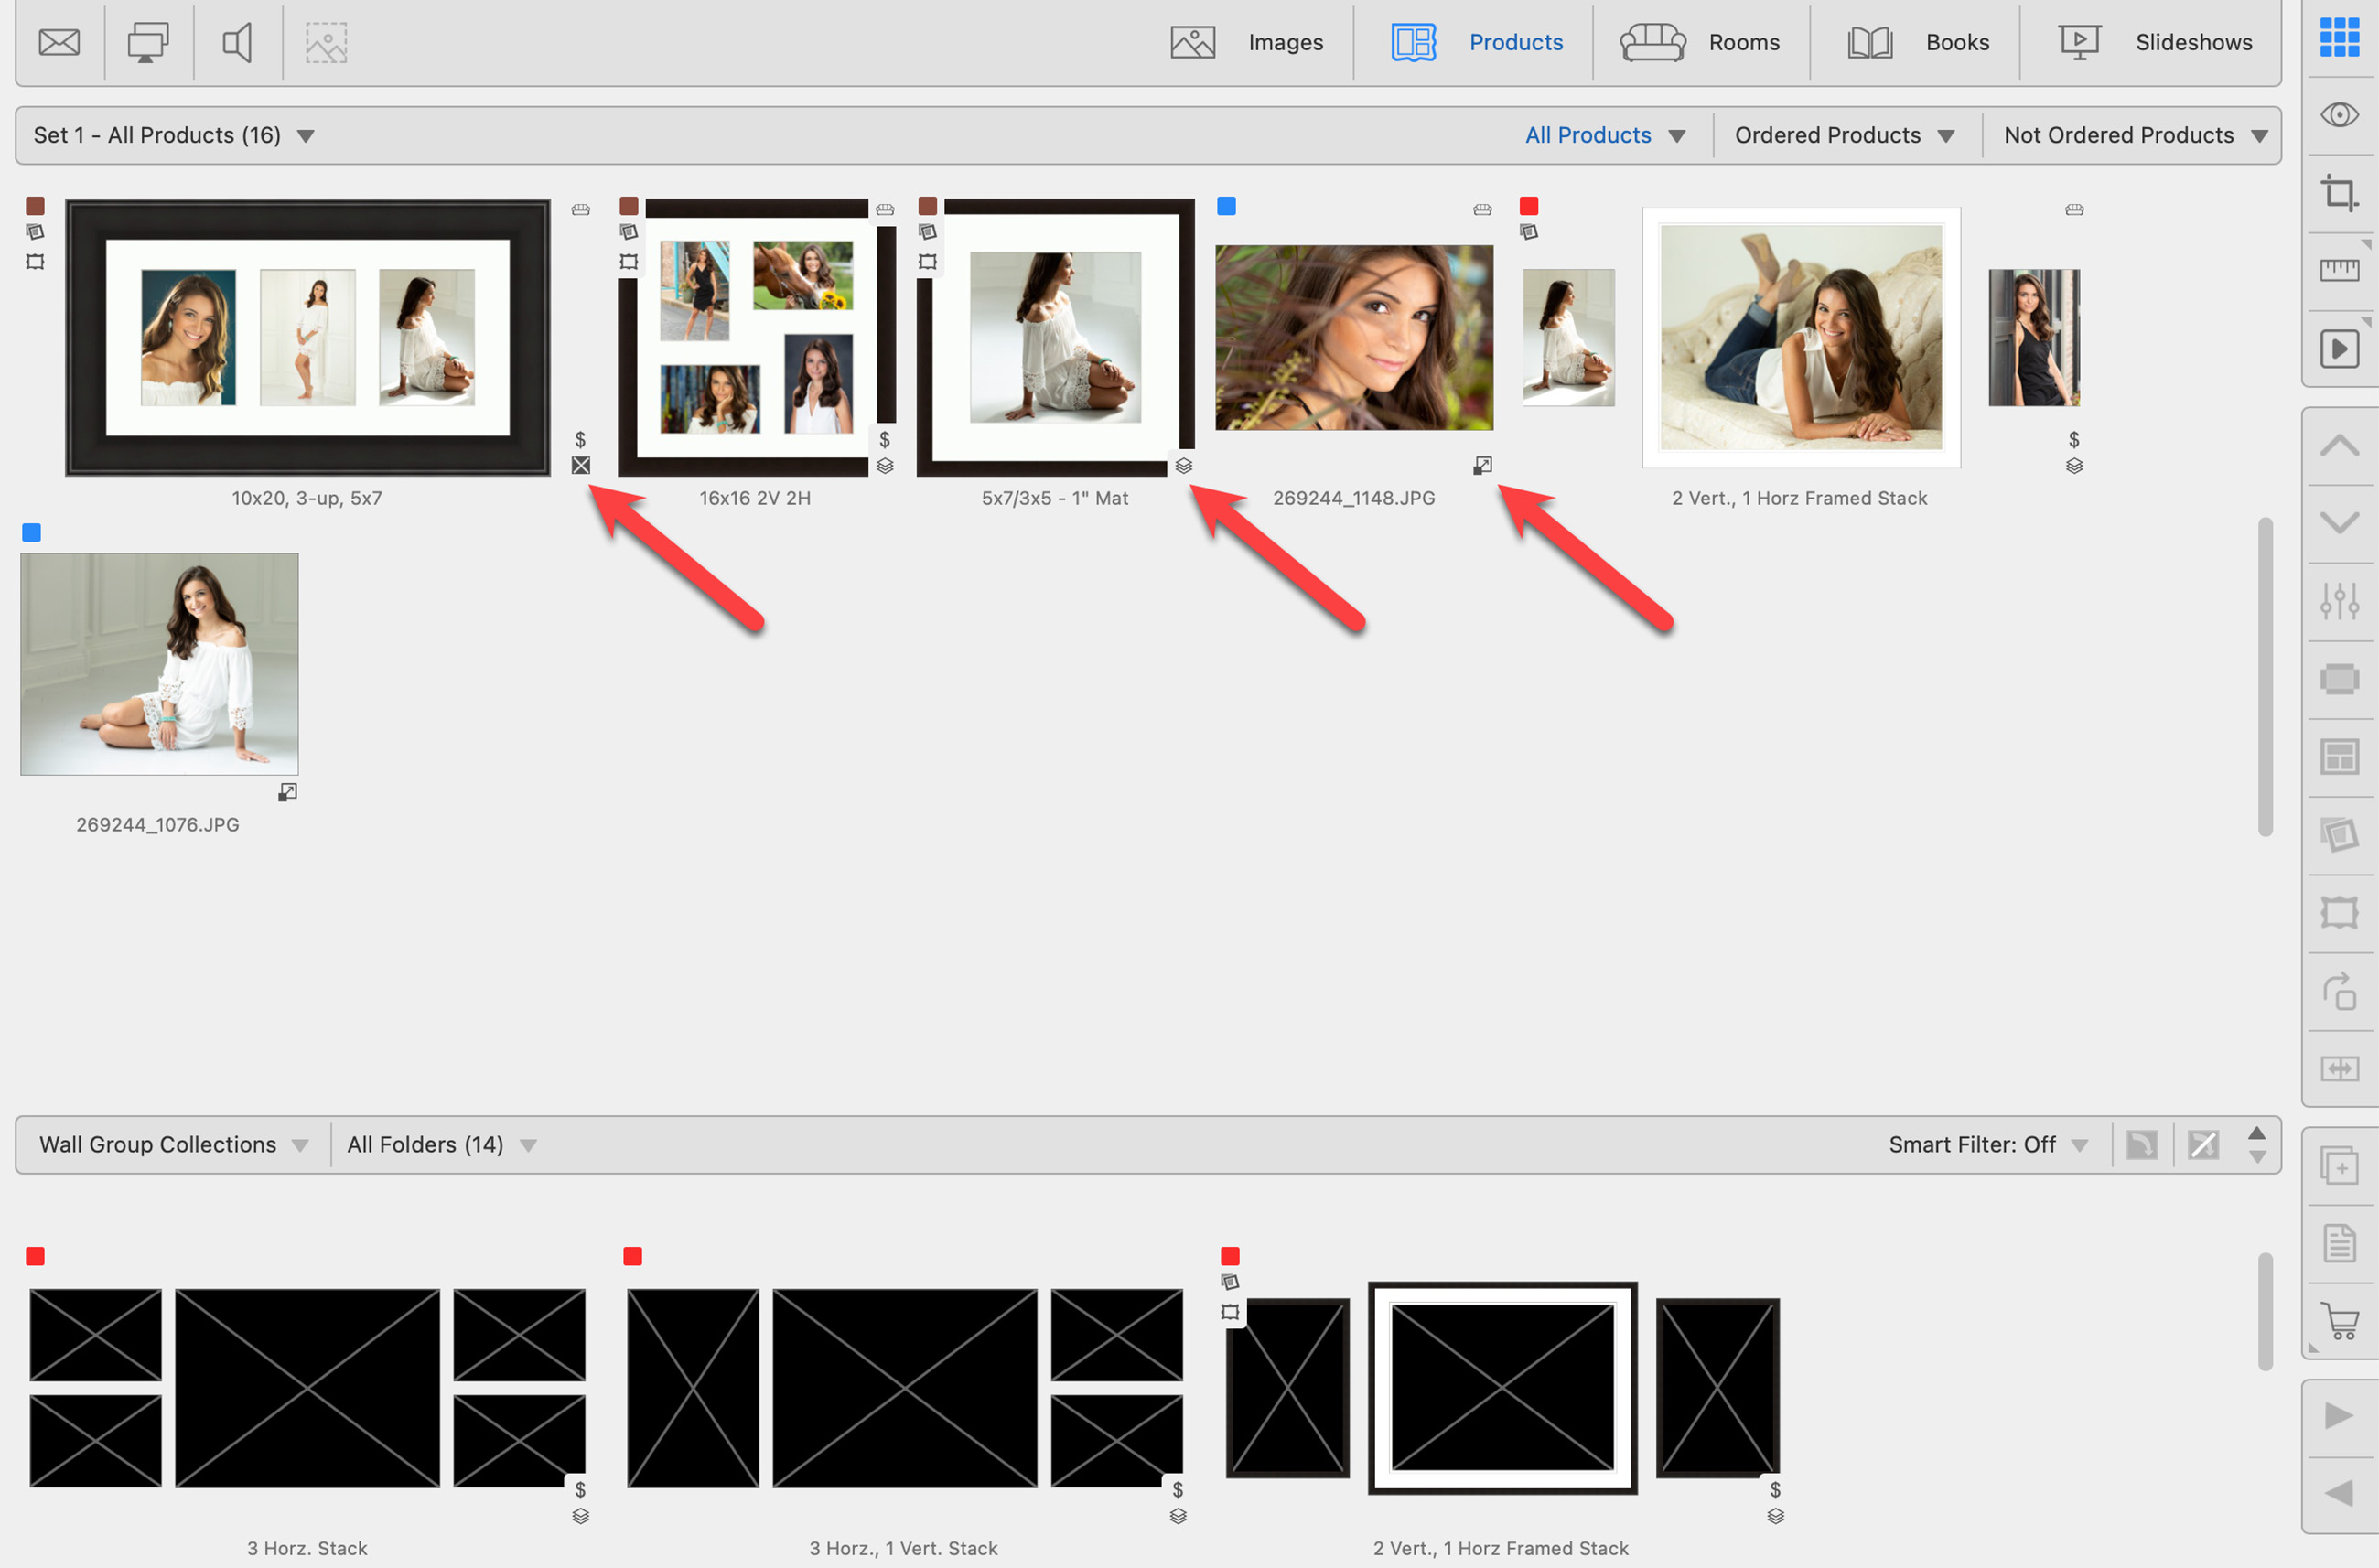Click blue color tag on 269244_1148.JPG

tap(1226, 206)
